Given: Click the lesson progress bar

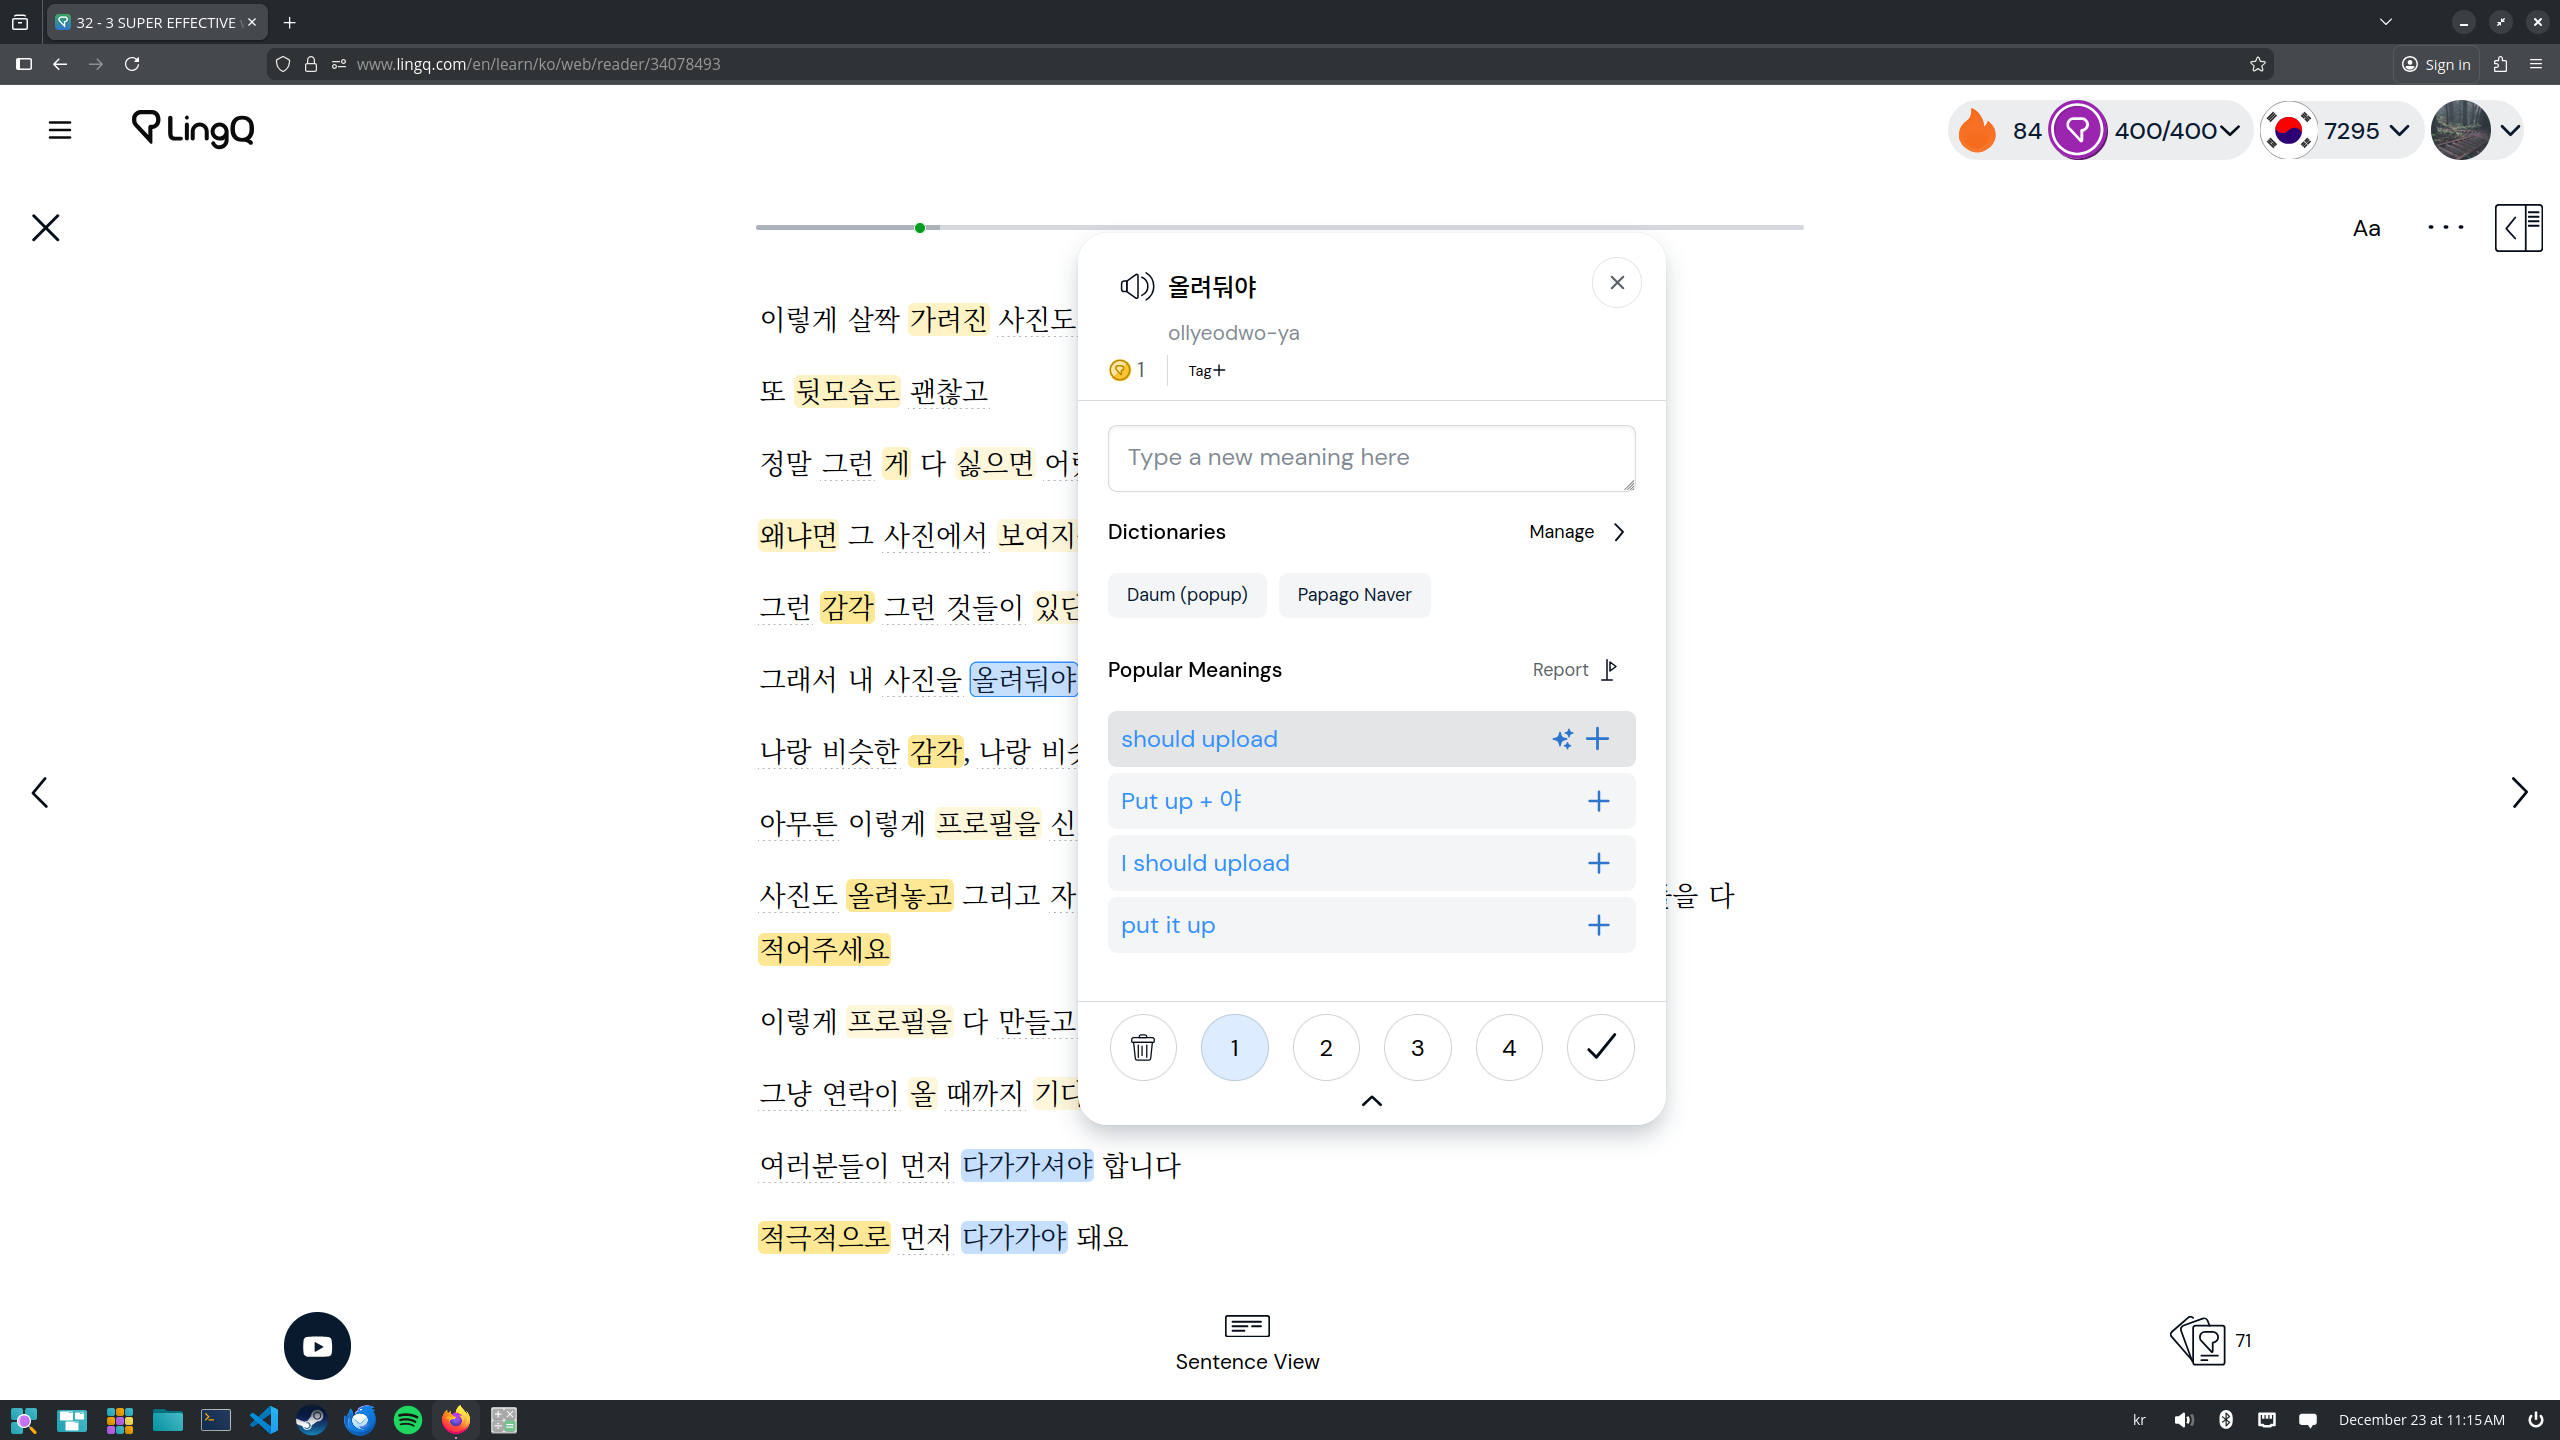Looking at the screenshot, I should point(1278,228).
